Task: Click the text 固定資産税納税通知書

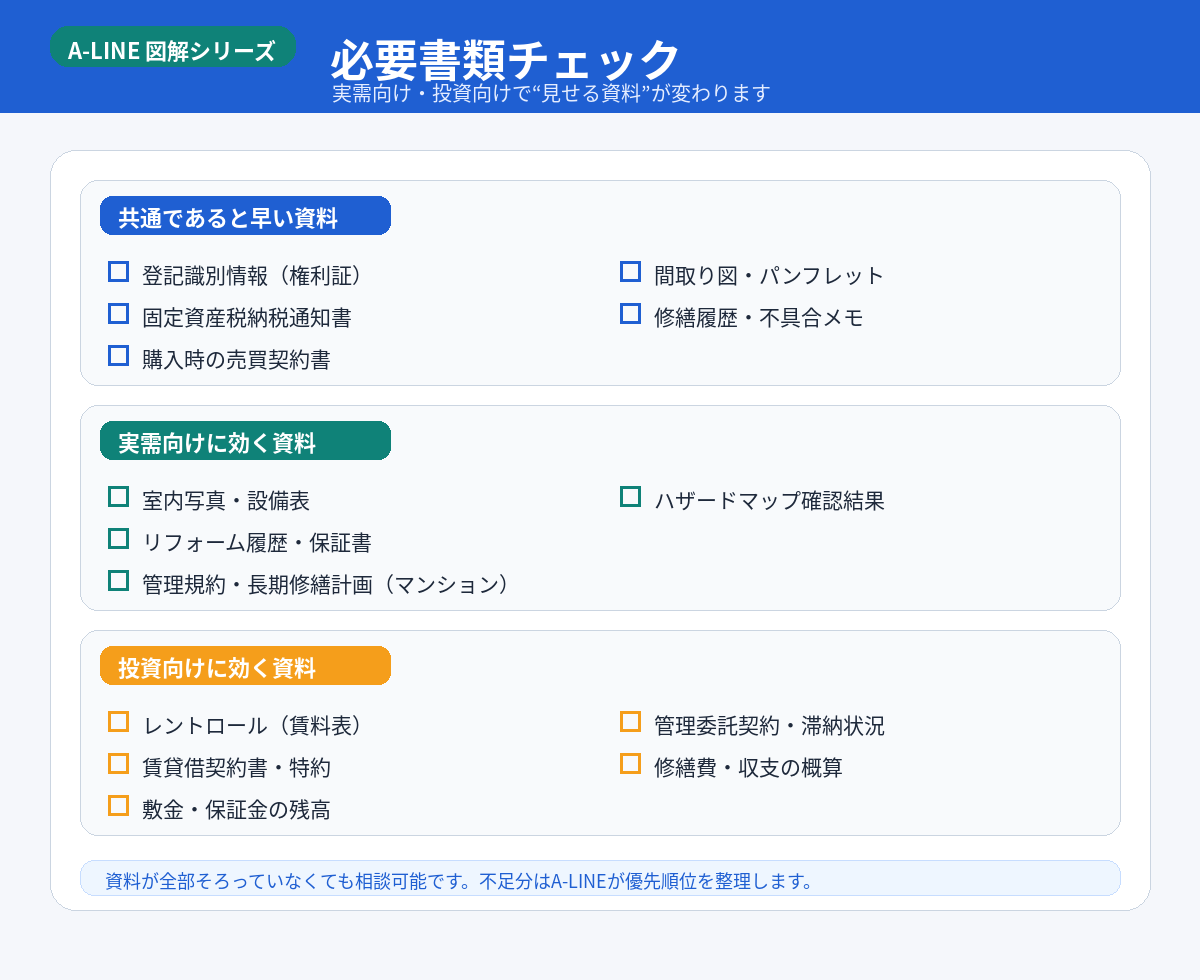Action: [x=247, y=318]
